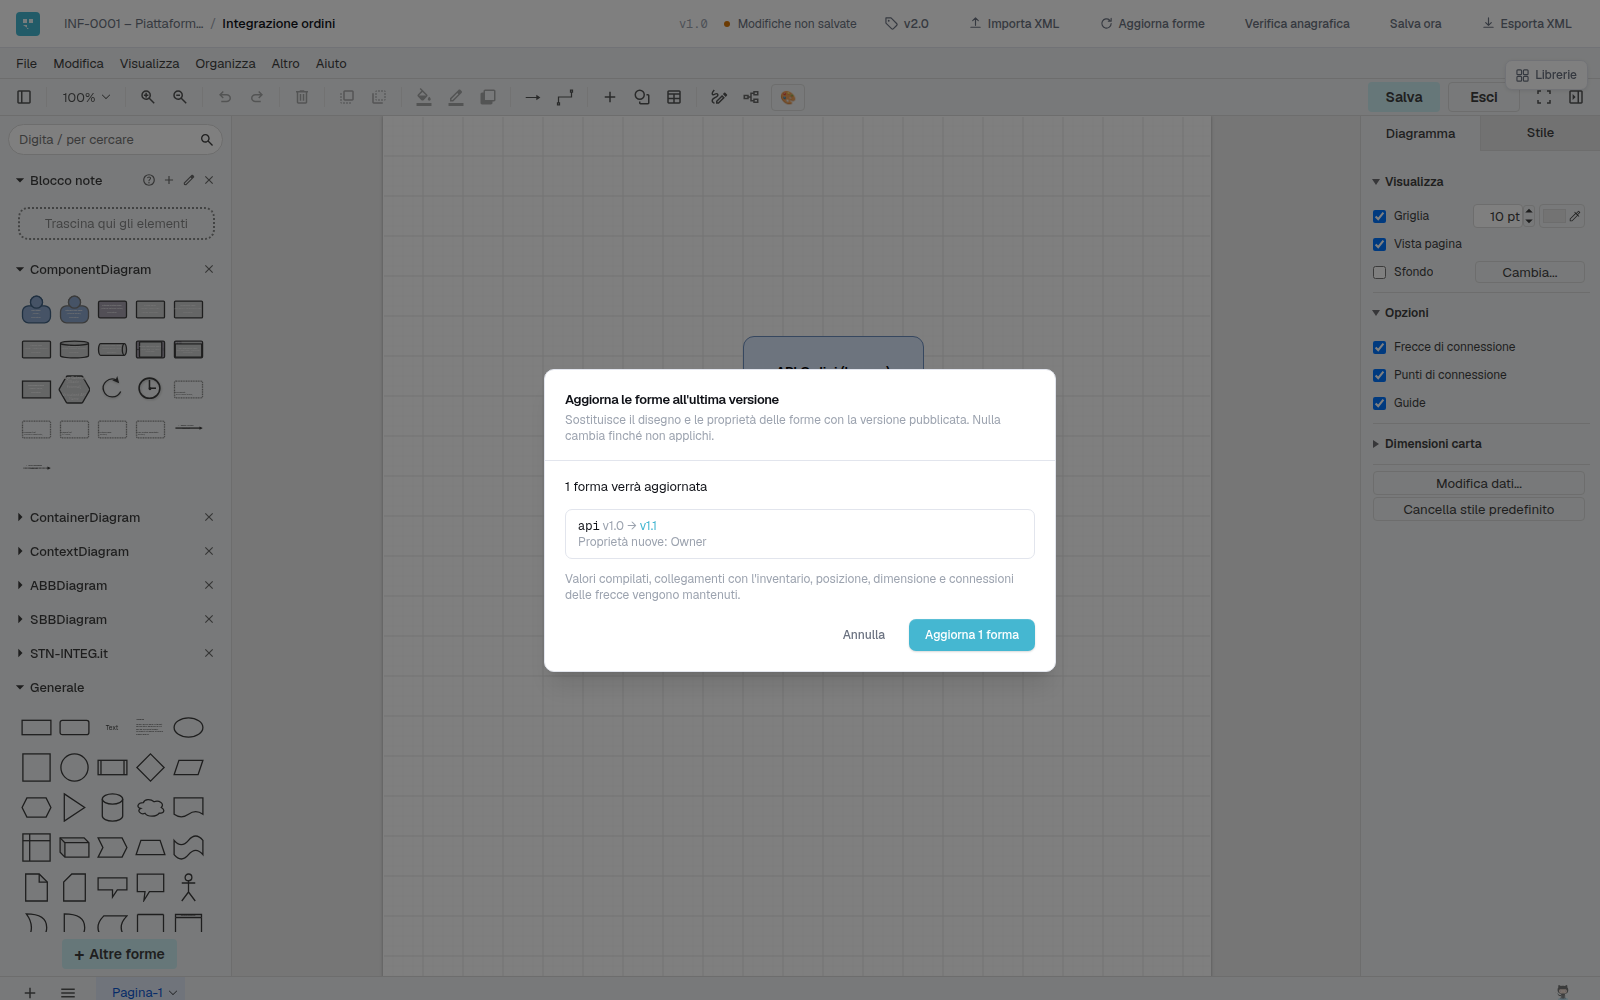Click Annulla in the dialog
This screenshot has width=1600, height=1000.
(x=864, y=635)
